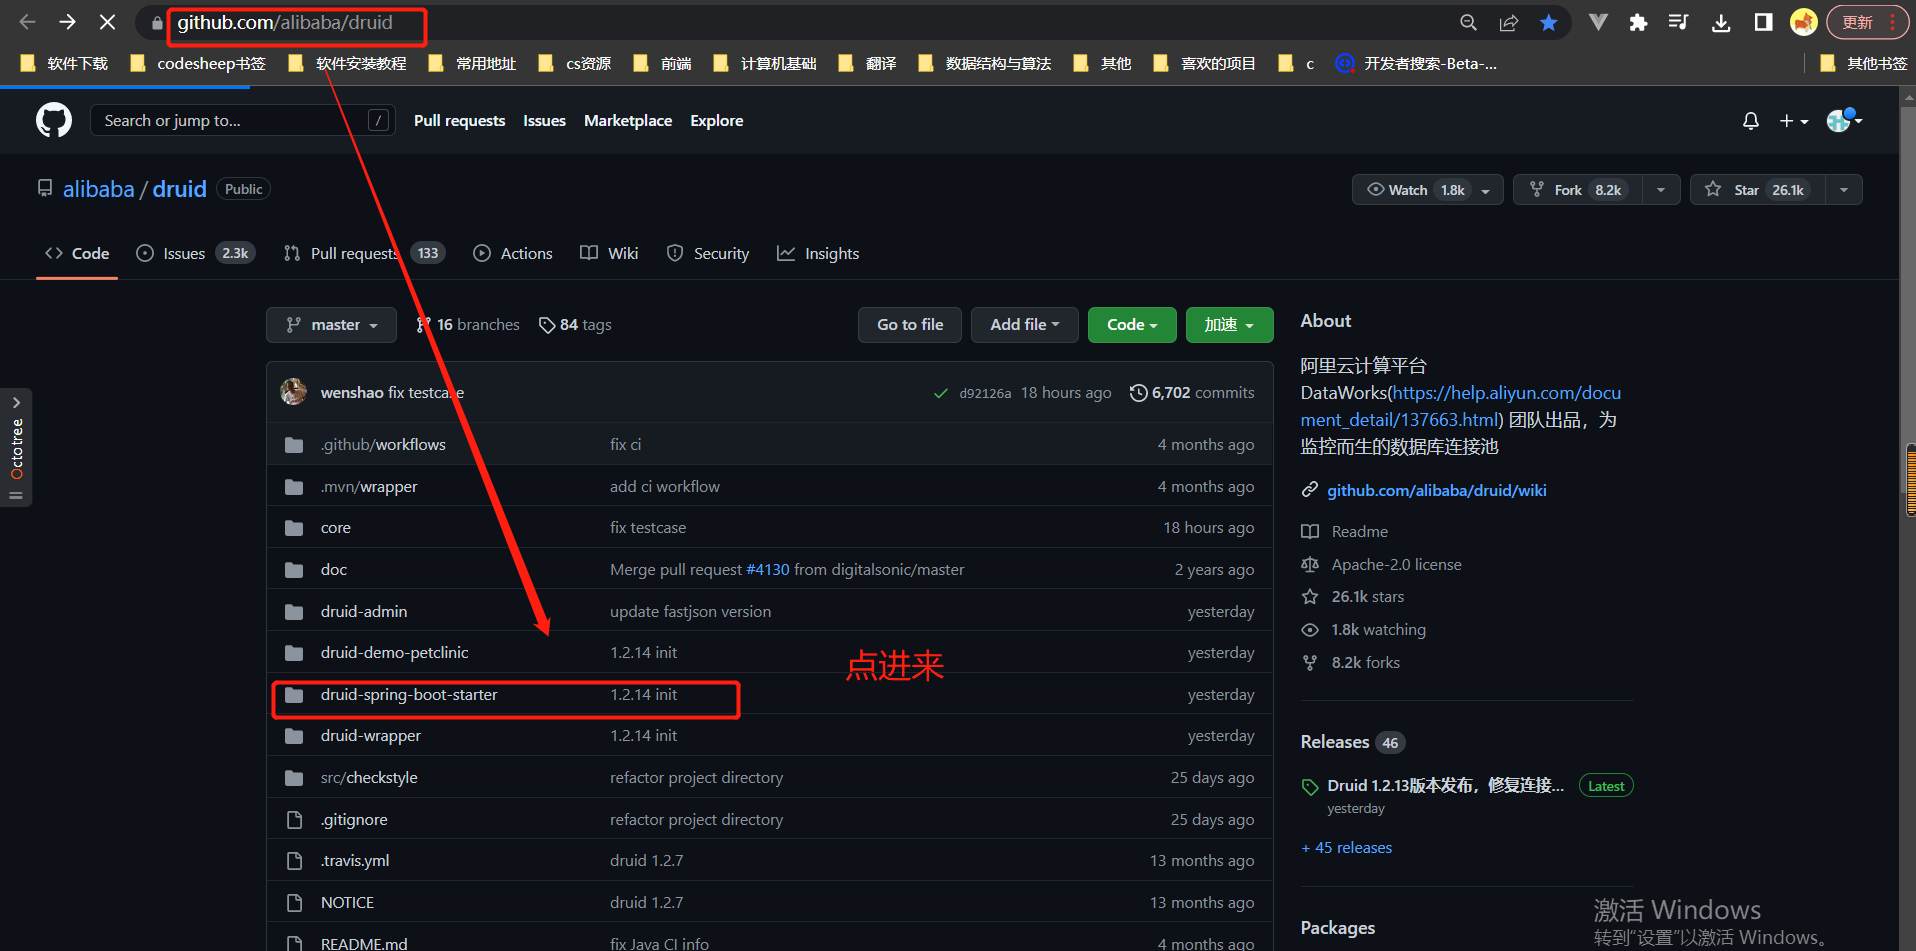Open the NOTICE file
Screen dimensions: 1916x951
tap(347, 903)
